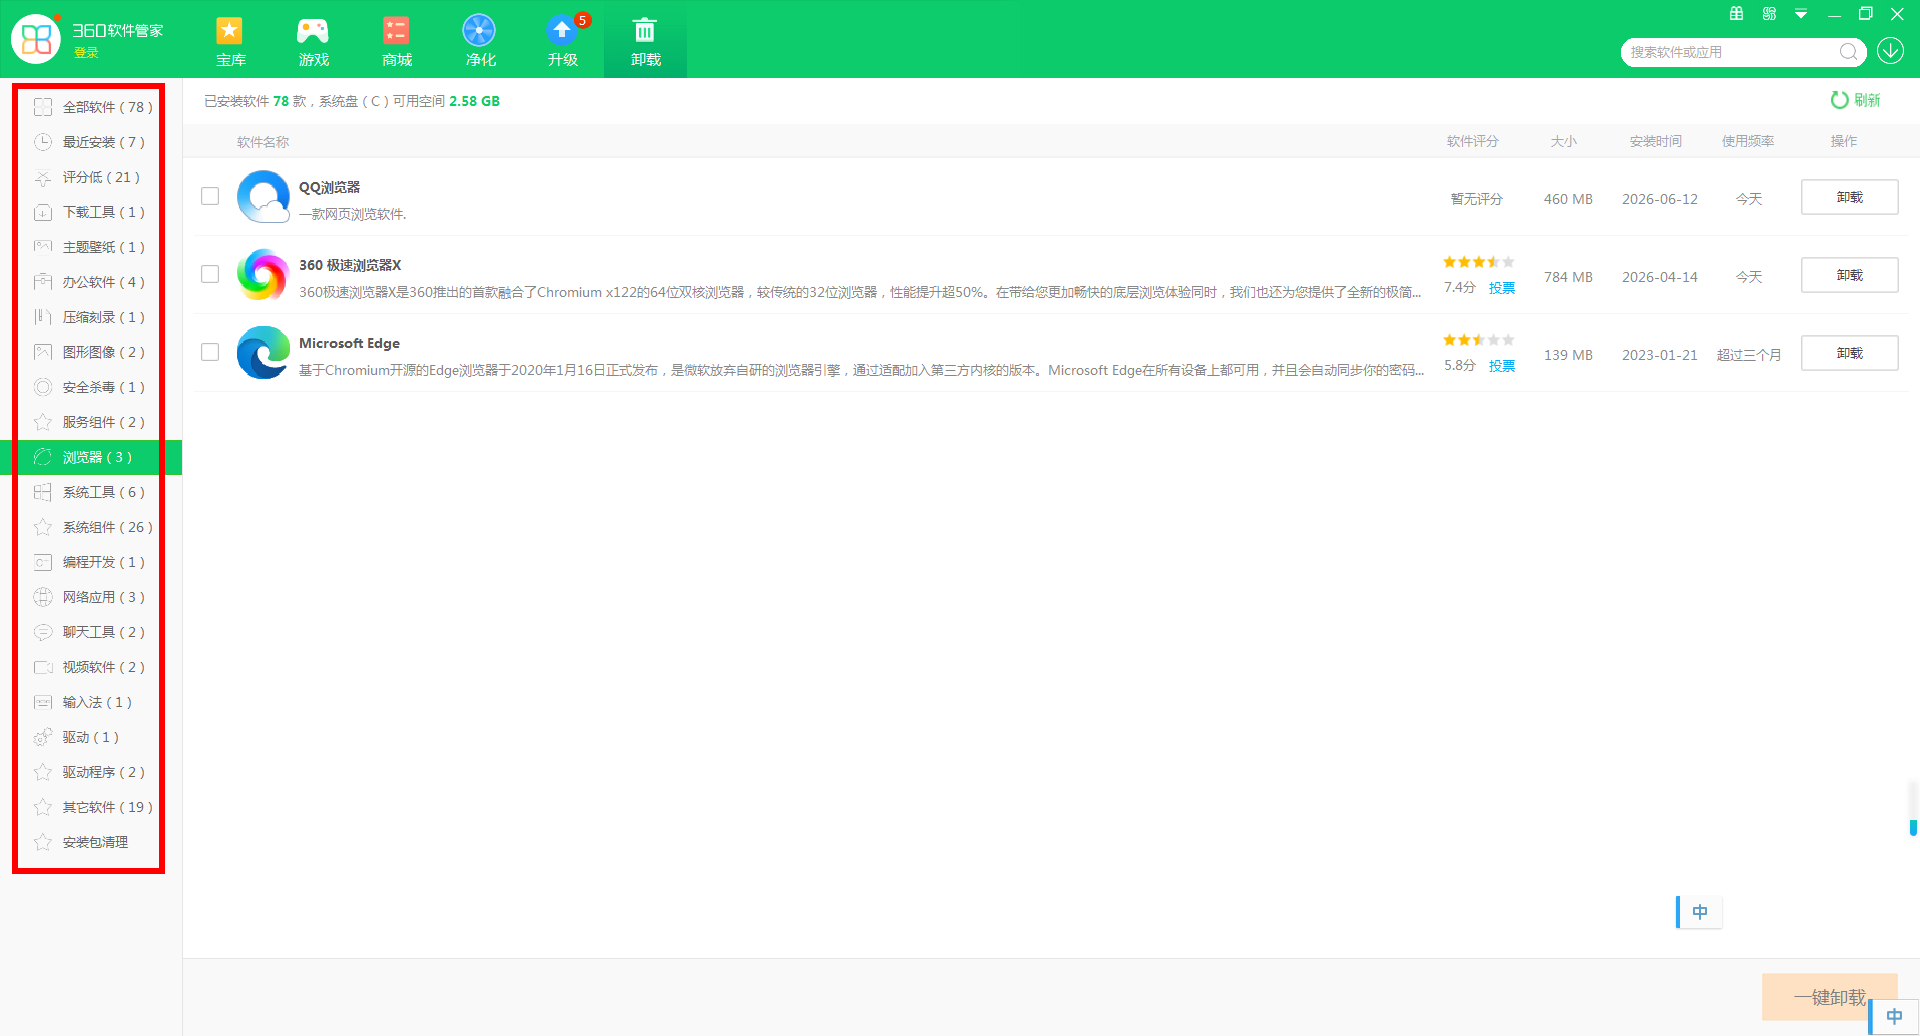Open 驱动程序 (2) category

91,772
